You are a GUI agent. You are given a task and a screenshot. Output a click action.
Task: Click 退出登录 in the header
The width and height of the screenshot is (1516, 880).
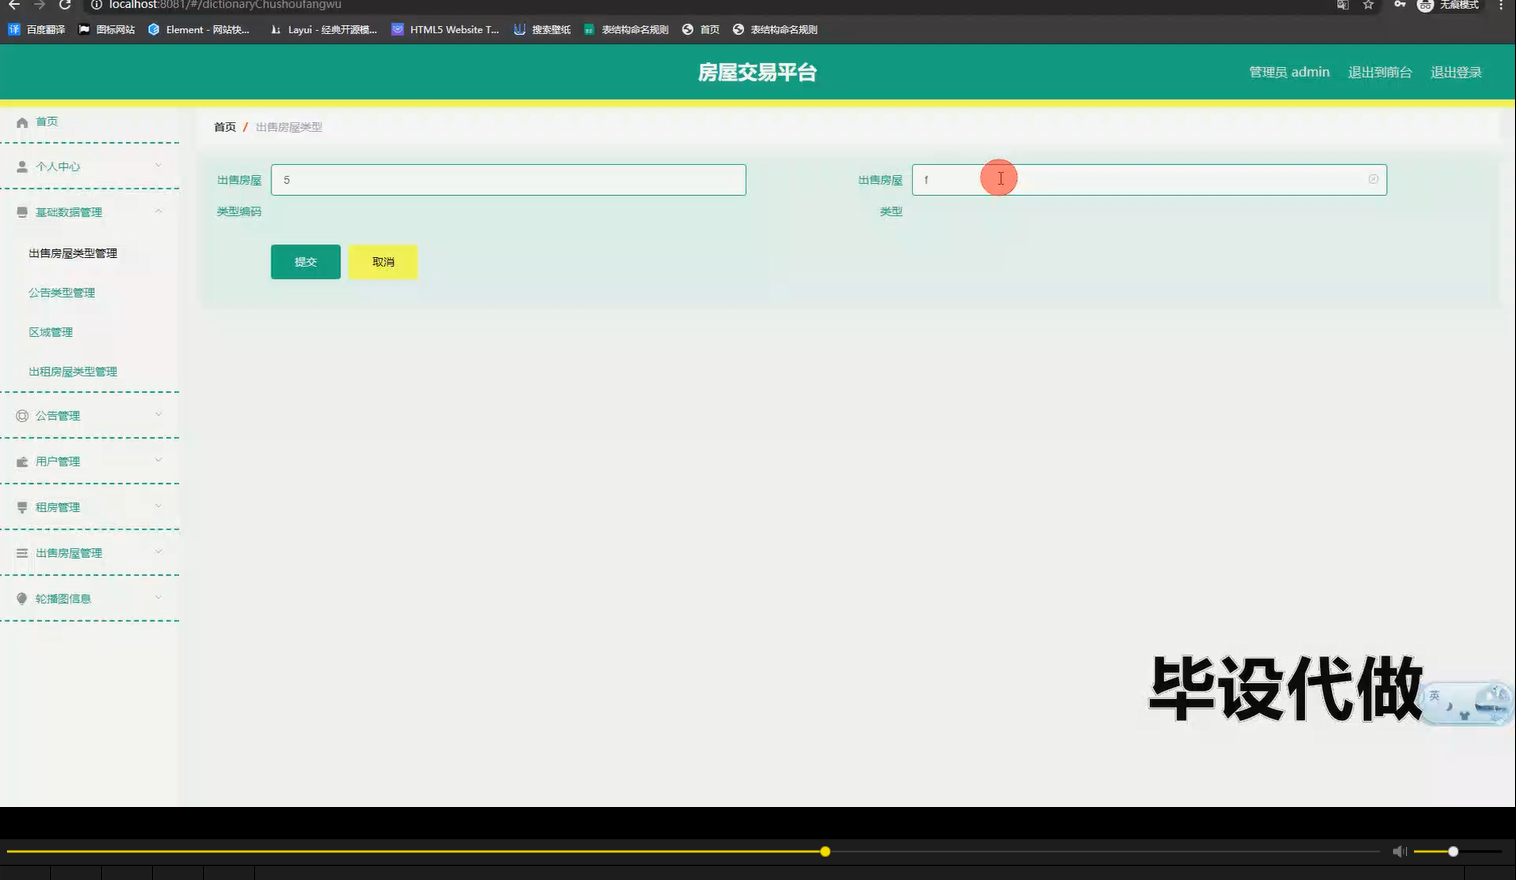(x=1456, y=71)
